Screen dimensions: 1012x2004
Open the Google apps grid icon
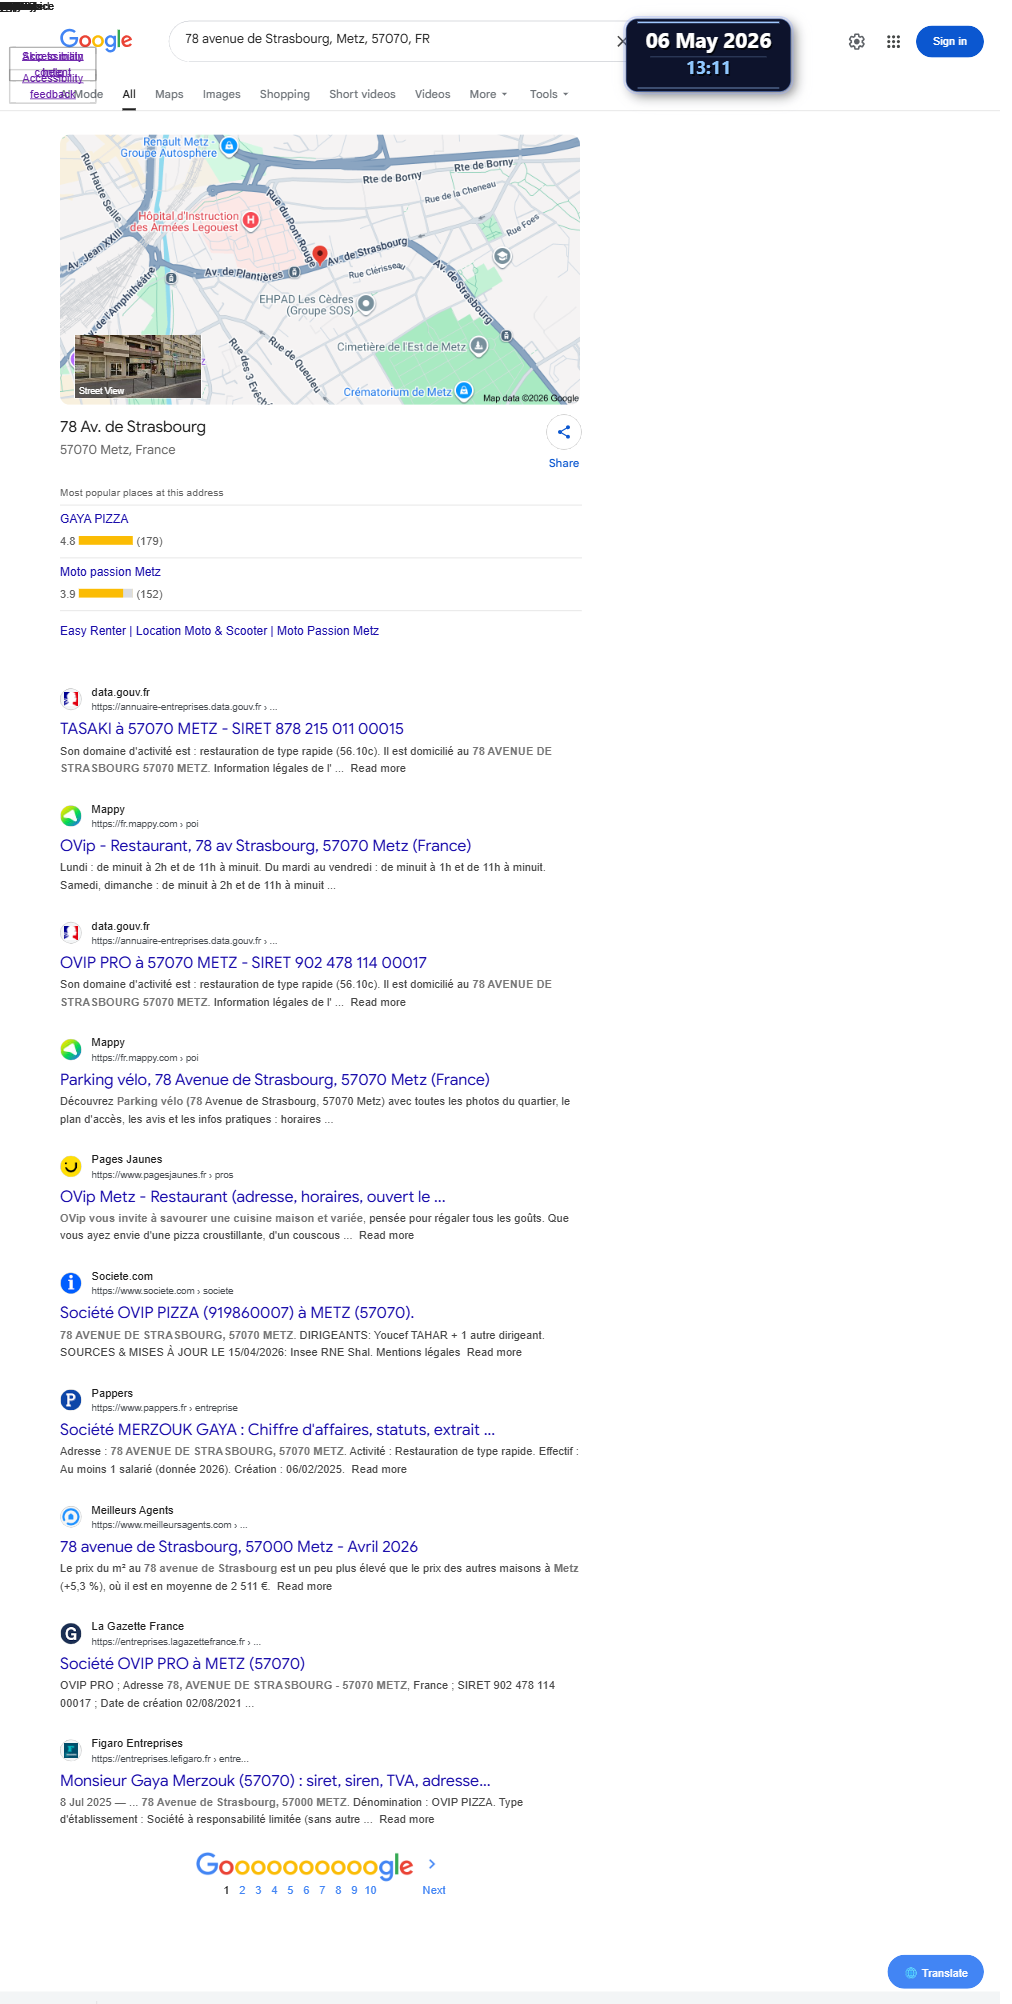894,41
